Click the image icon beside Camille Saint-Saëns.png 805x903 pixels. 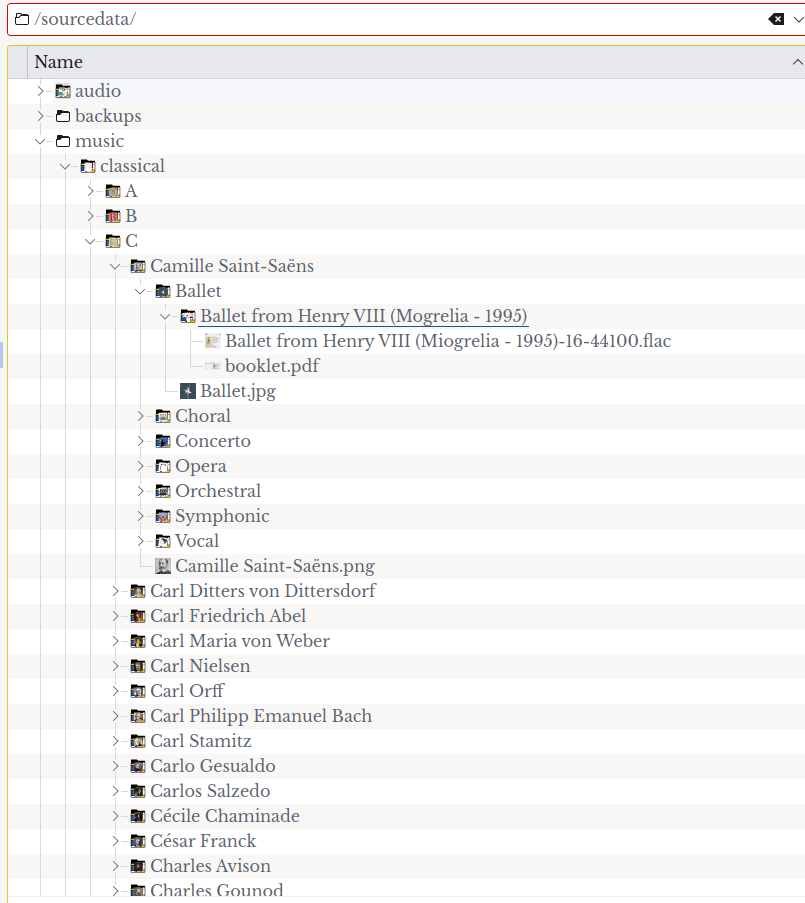[x=162, y=566]
